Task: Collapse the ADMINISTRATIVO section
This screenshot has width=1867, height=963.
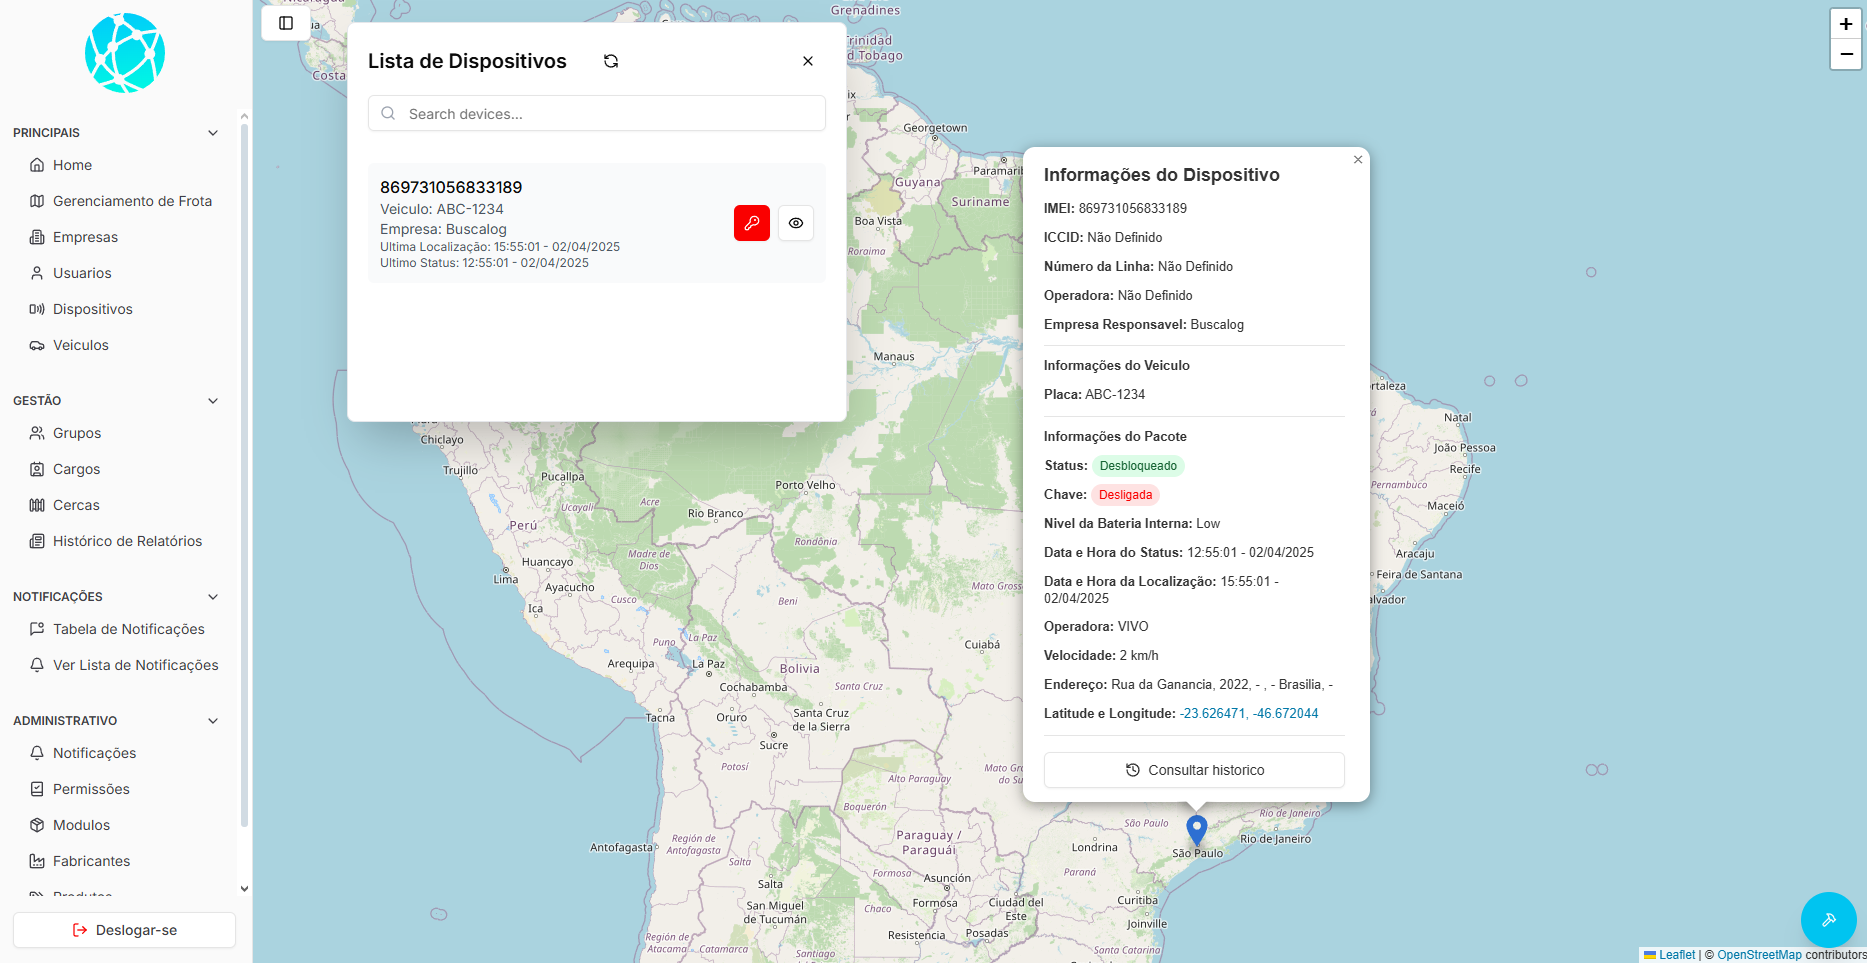Action: 212,720
